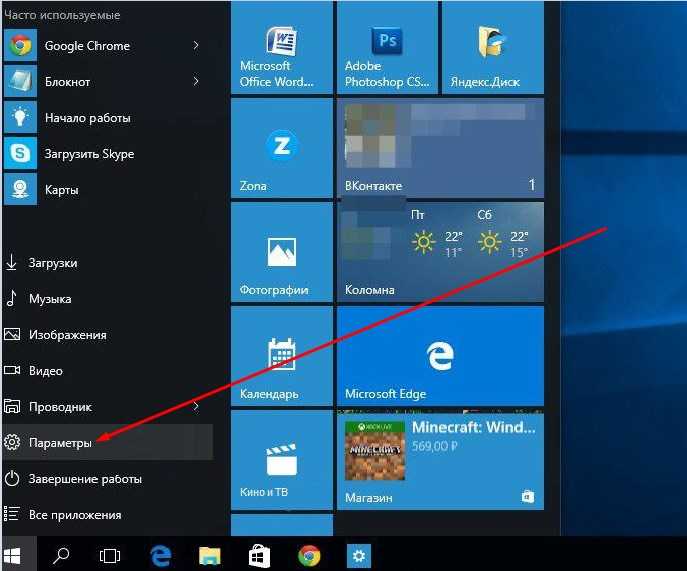Open Видео folder link

107,371
